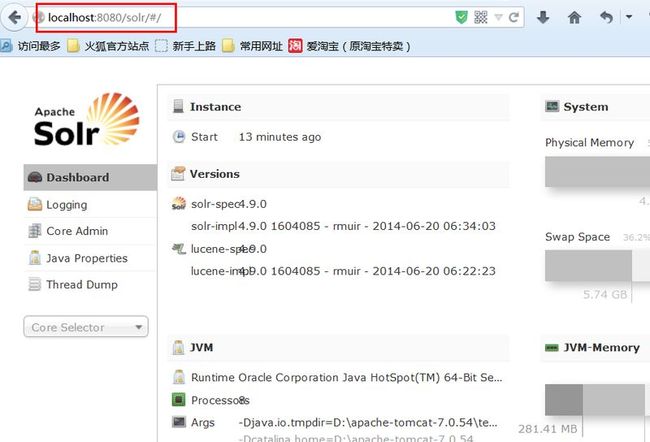The height and width of the screenshot is (442, 650).
Task: Click the Apache Solr logo
Action: (x=86, y=119)
